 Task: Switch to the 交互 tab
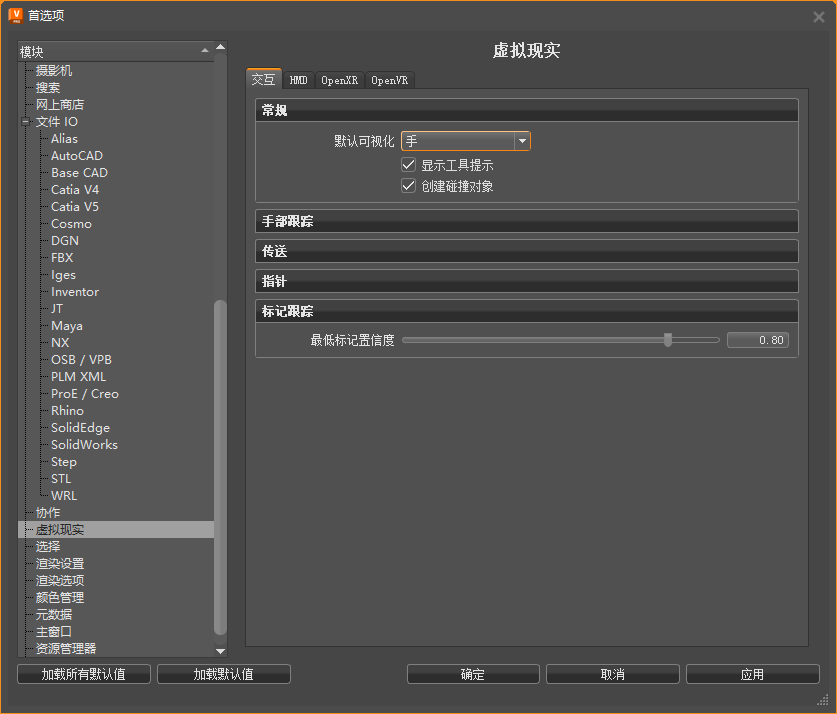click(264, 80)
